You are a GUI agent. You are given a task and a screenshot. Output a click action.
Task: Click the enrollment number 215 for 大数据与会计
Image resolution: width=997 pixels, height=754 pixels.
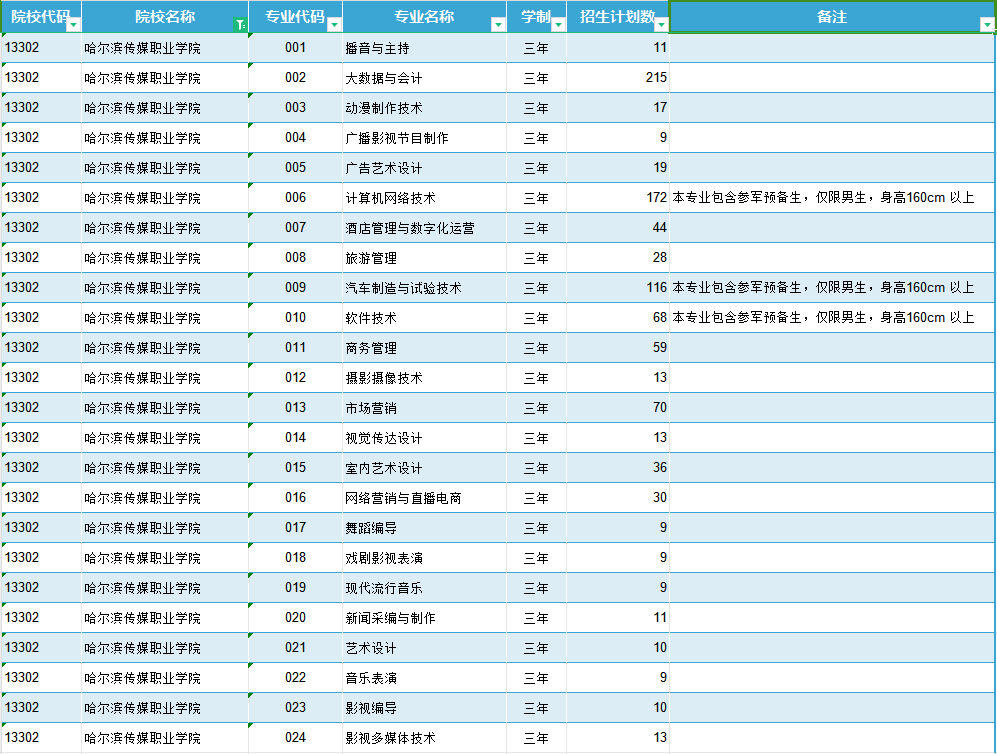pyautogui.click(x=646, y=77)
